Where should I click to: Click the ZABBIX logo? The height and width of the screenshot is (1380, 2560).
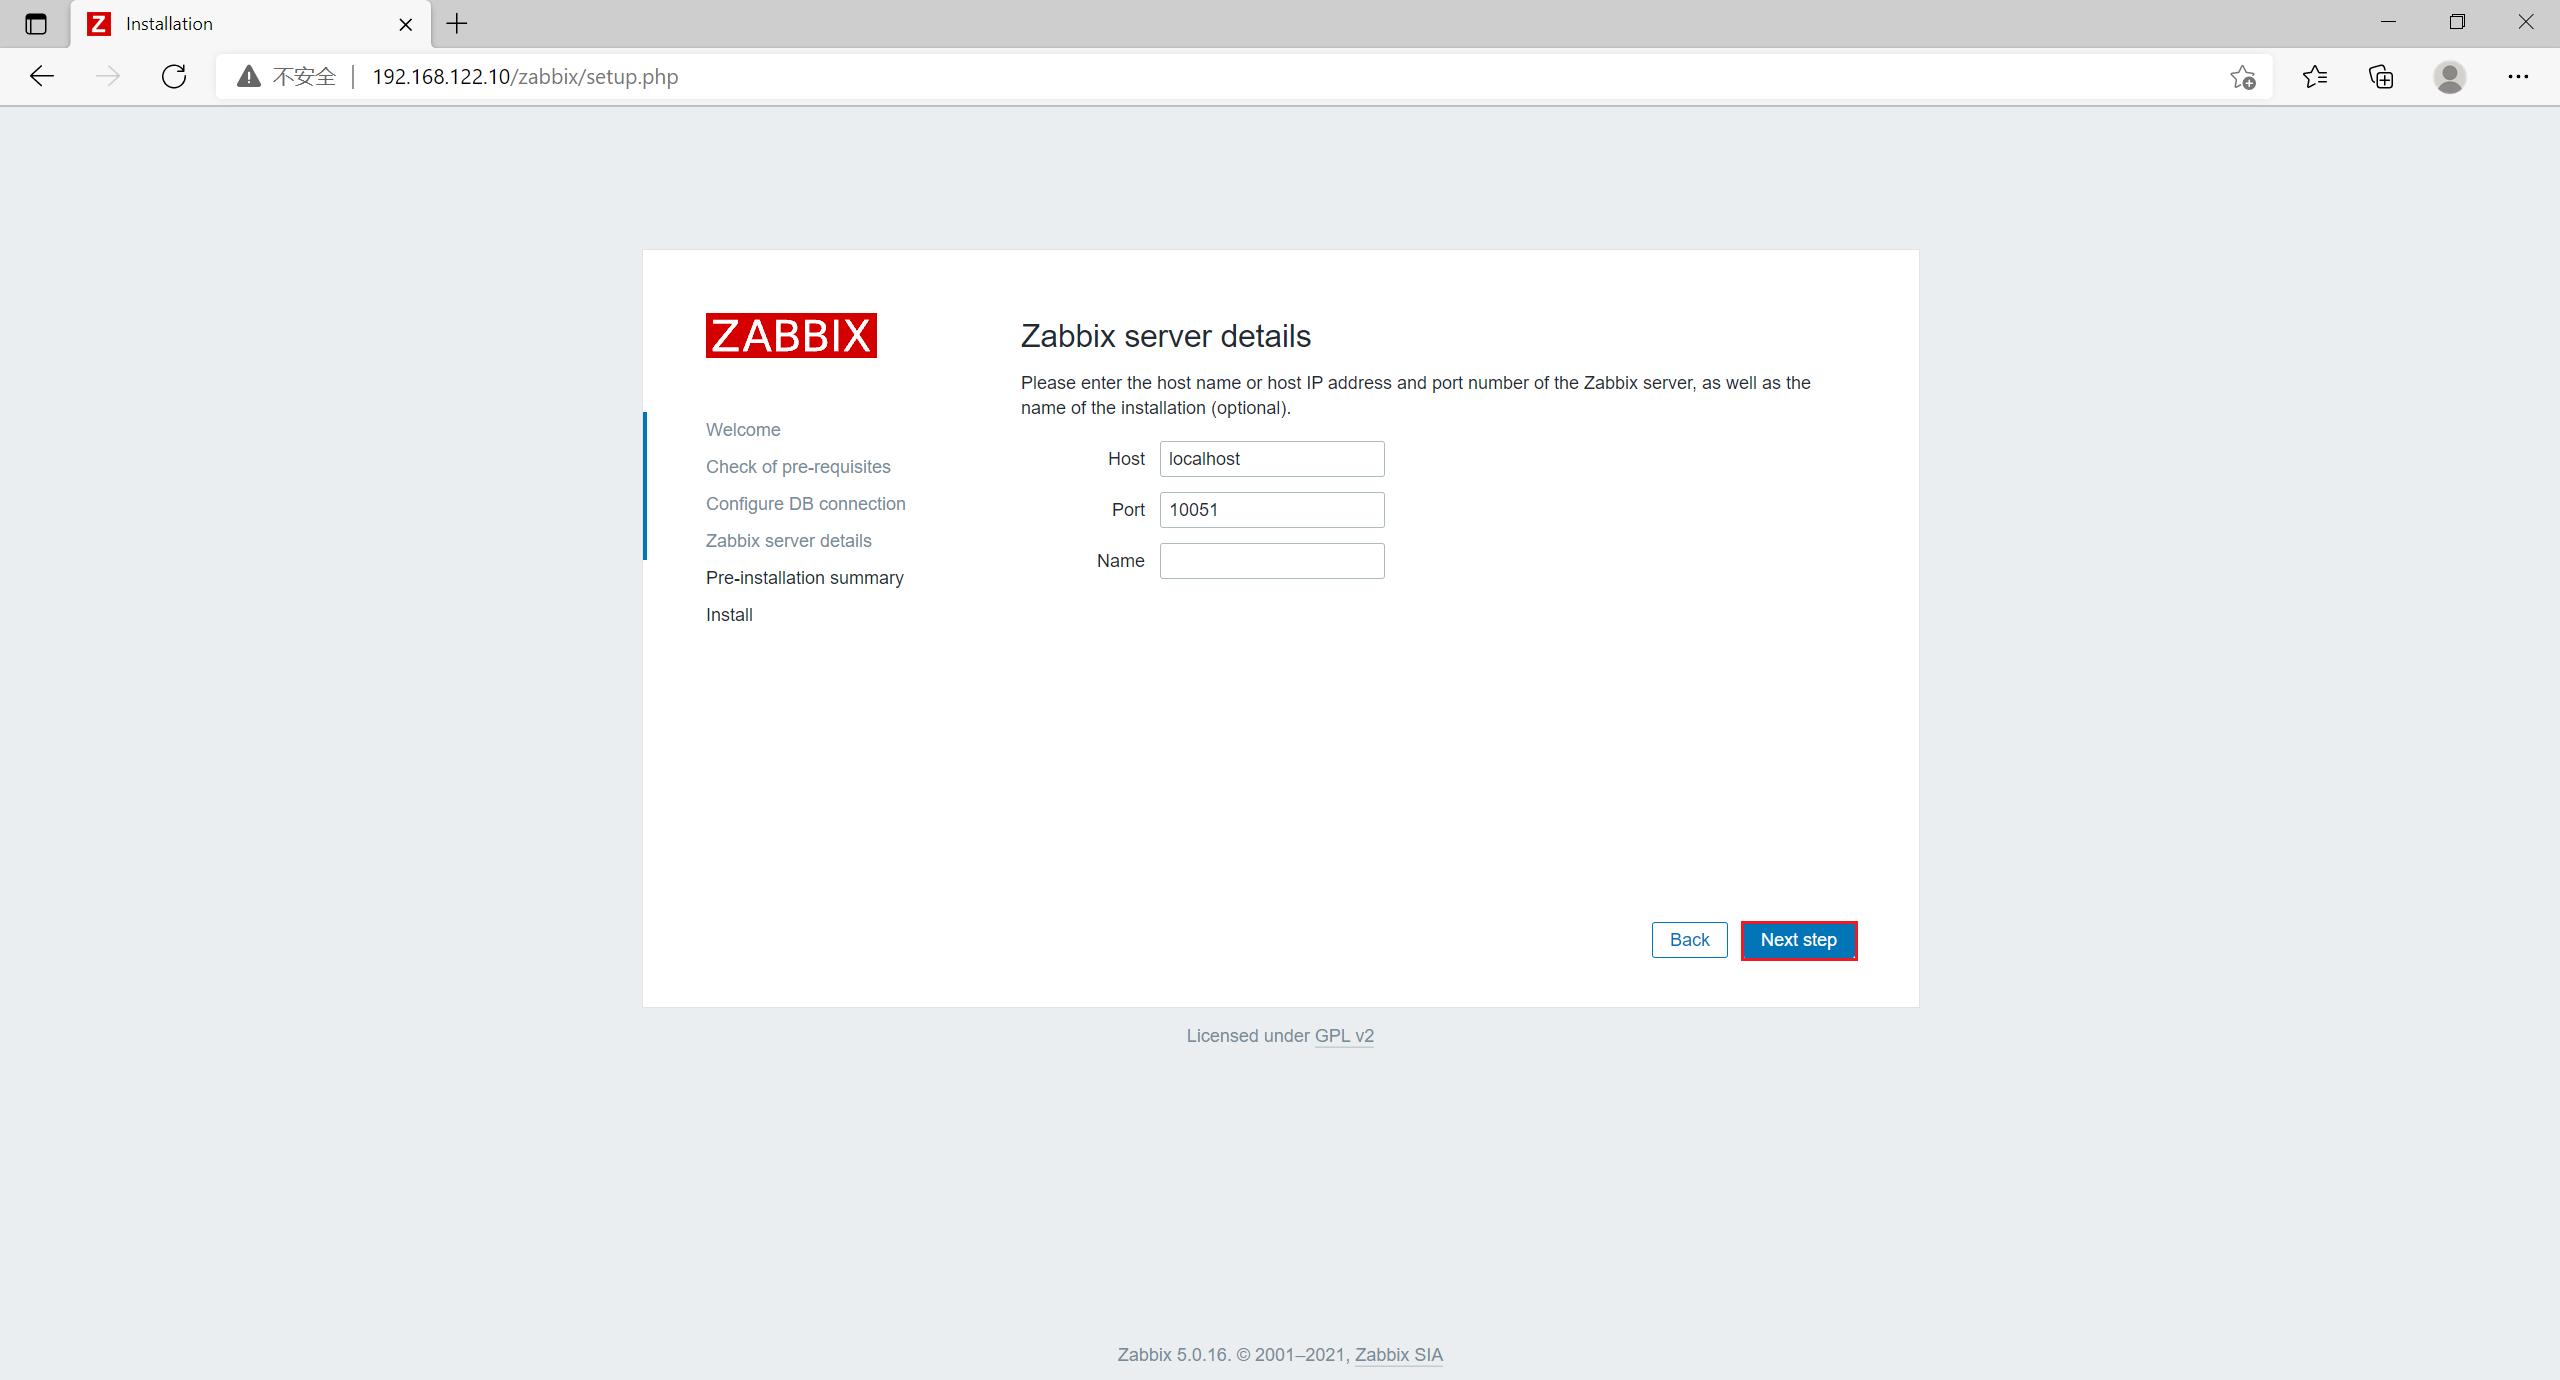coord(791,335)
